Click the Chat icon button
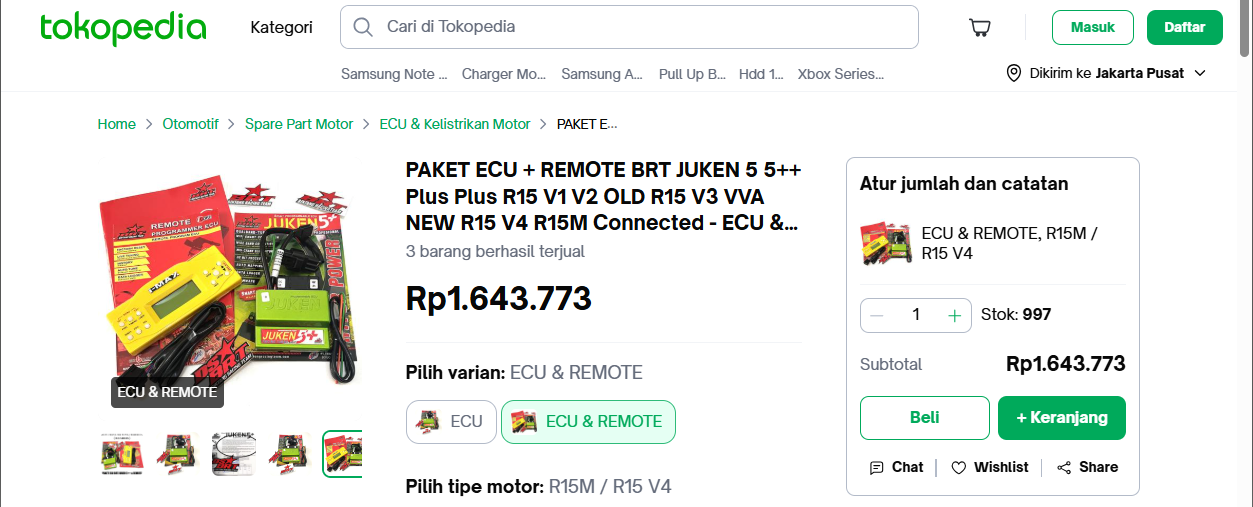1253x507 pixels. click(897, 467)
